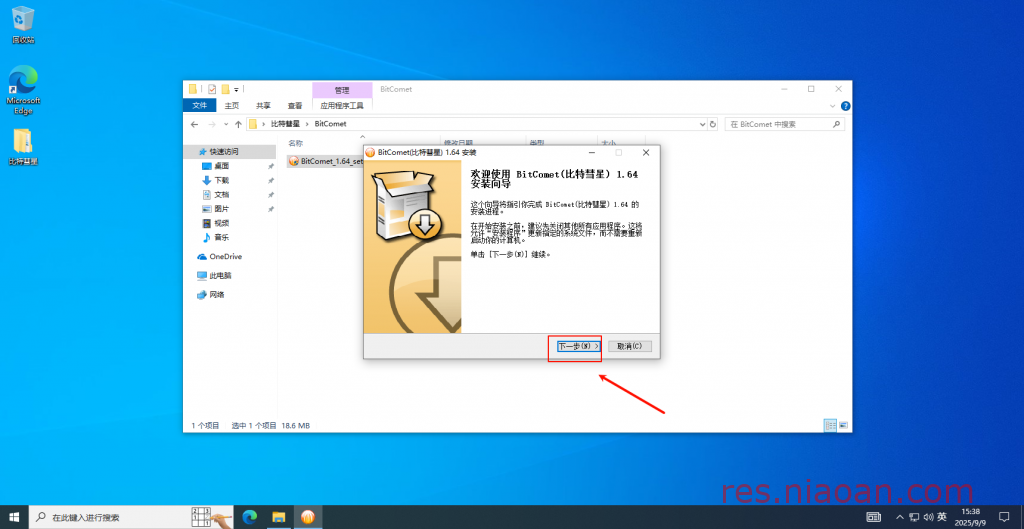Click the BitComet installer taskbar icon
This screenshot has width=1024, height=529.
[x=308, y=517]
